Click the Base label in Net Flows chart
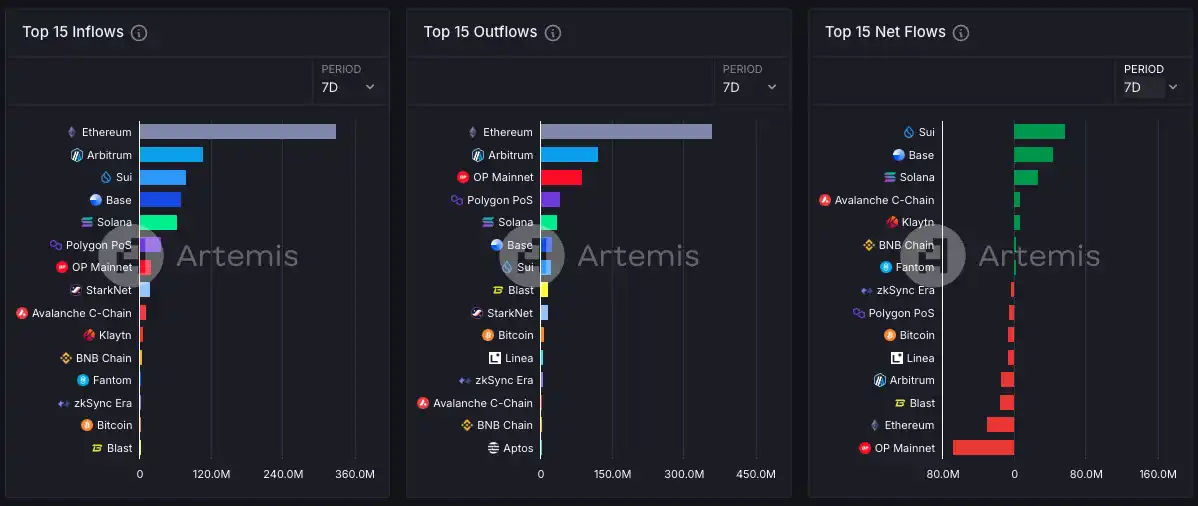Screen dimensions: 1198x506 click(921, 155)
